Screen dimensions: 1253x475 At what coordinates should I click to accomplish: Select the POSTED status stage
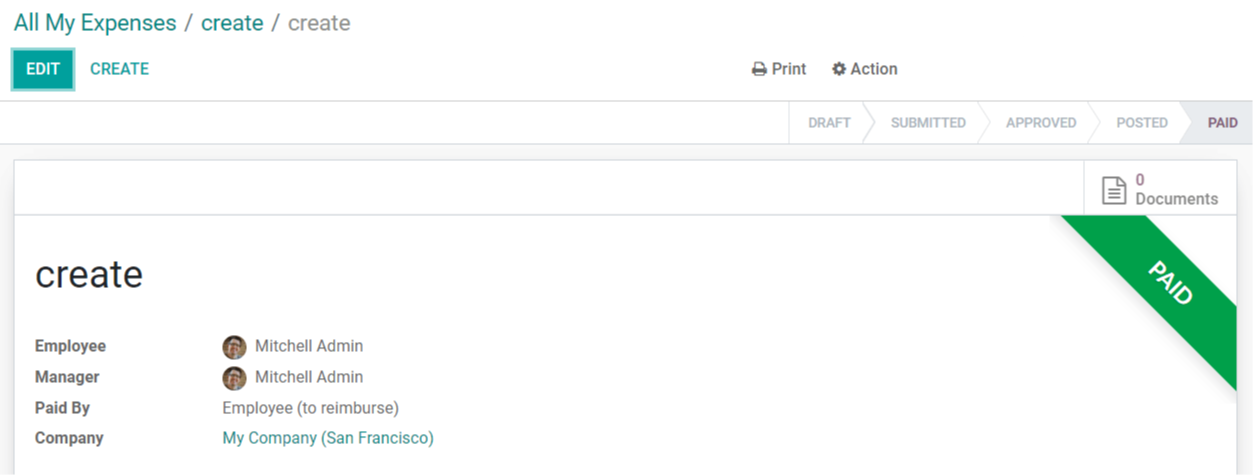point(1142,123)
